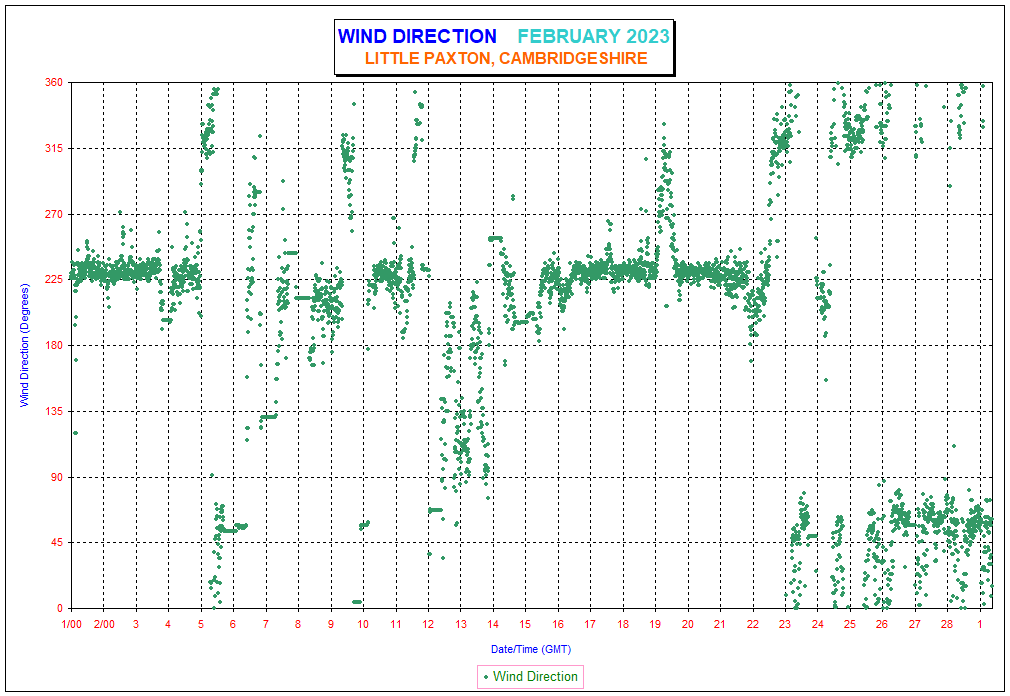
Task: Click the x-axis label for day 18
Action: click(x=623, y=624)
